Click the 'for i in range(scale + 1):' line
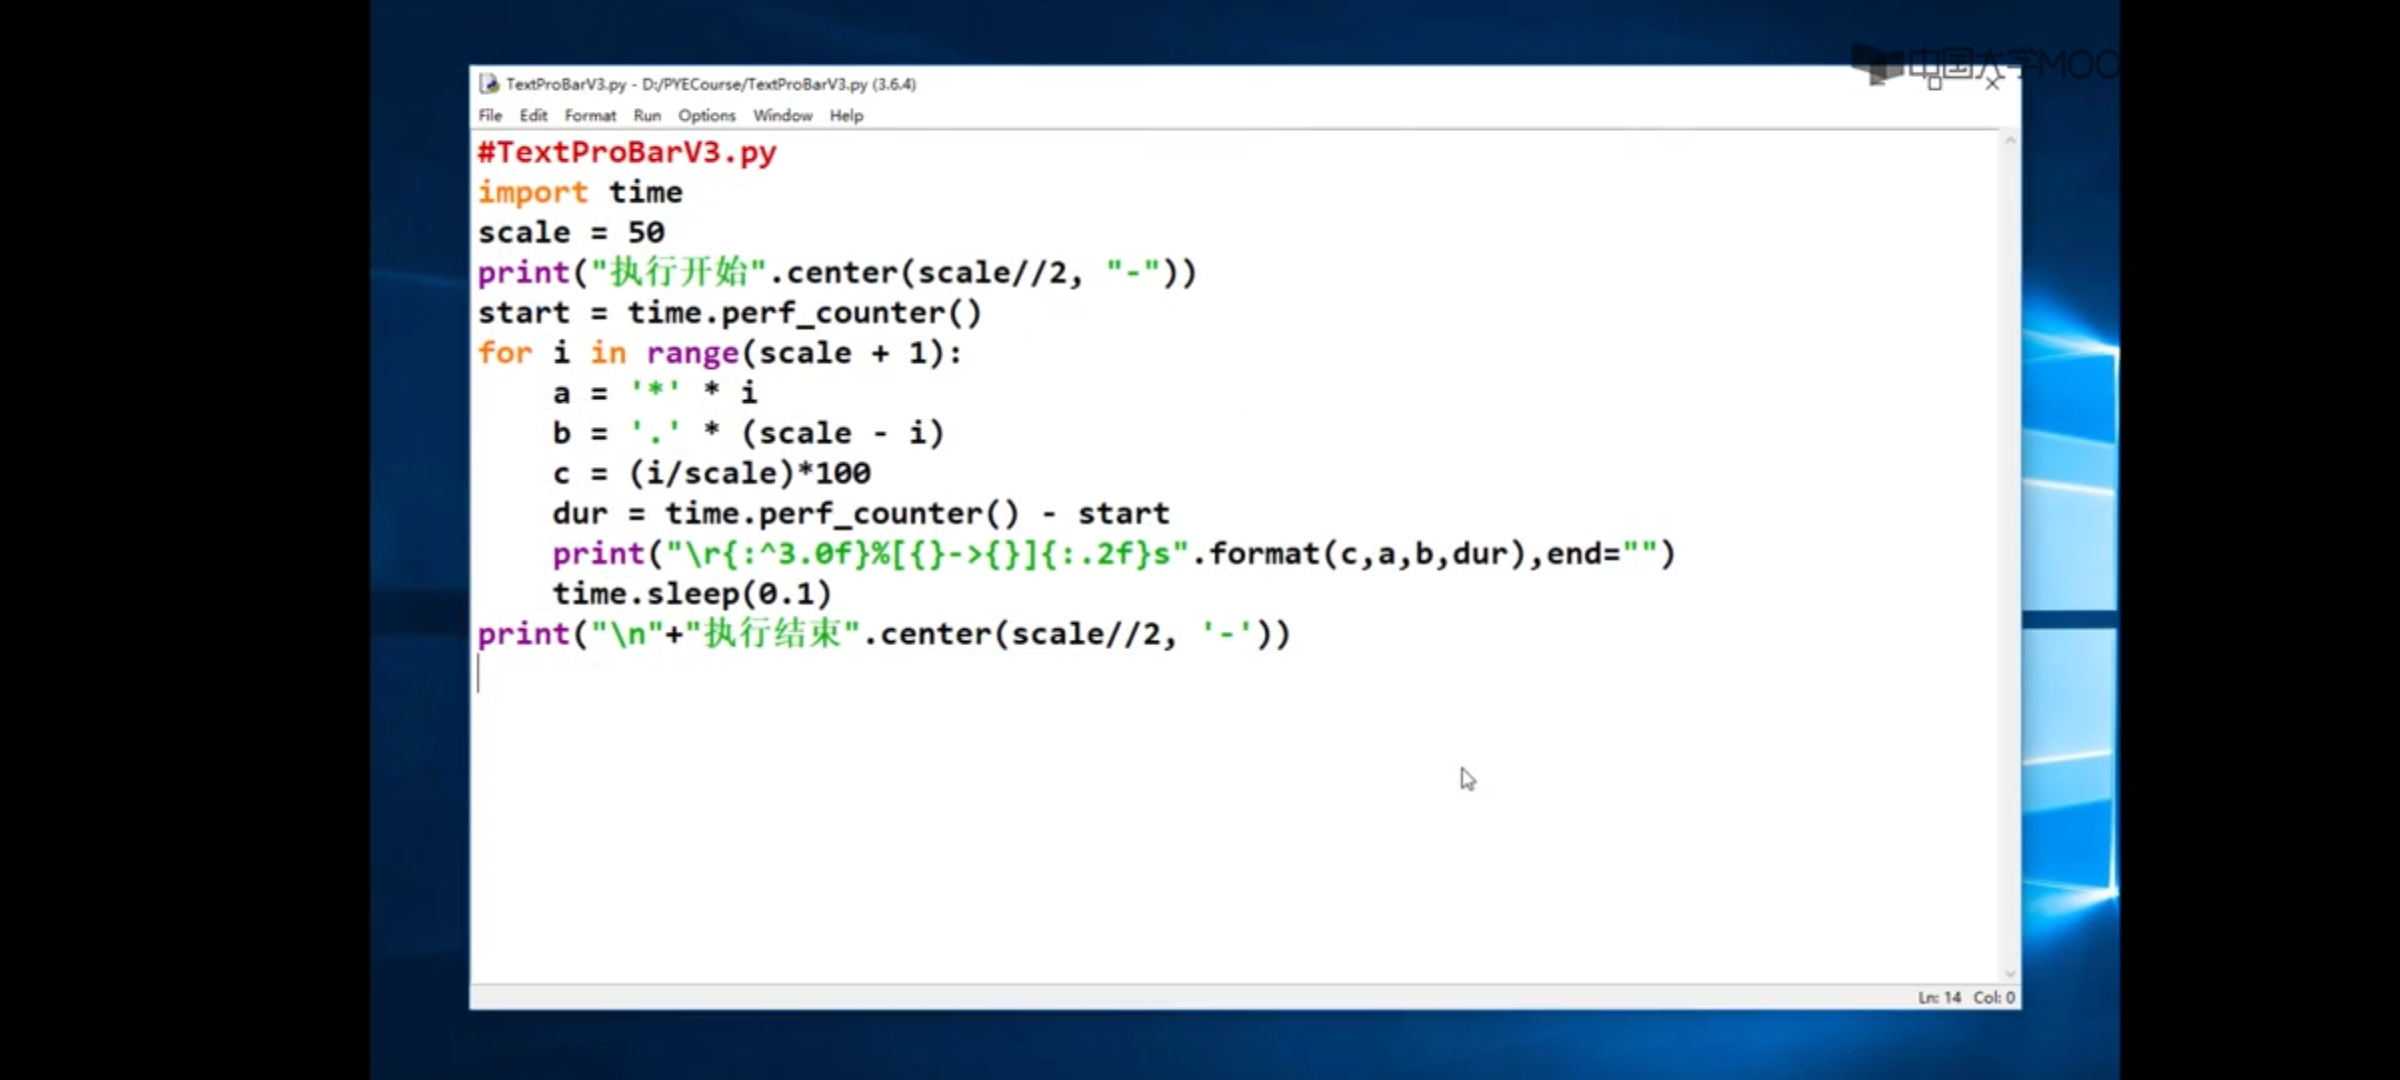The width and height of the screenshot is (2400, 1080). pyautogui.click(x=720, y=353)
